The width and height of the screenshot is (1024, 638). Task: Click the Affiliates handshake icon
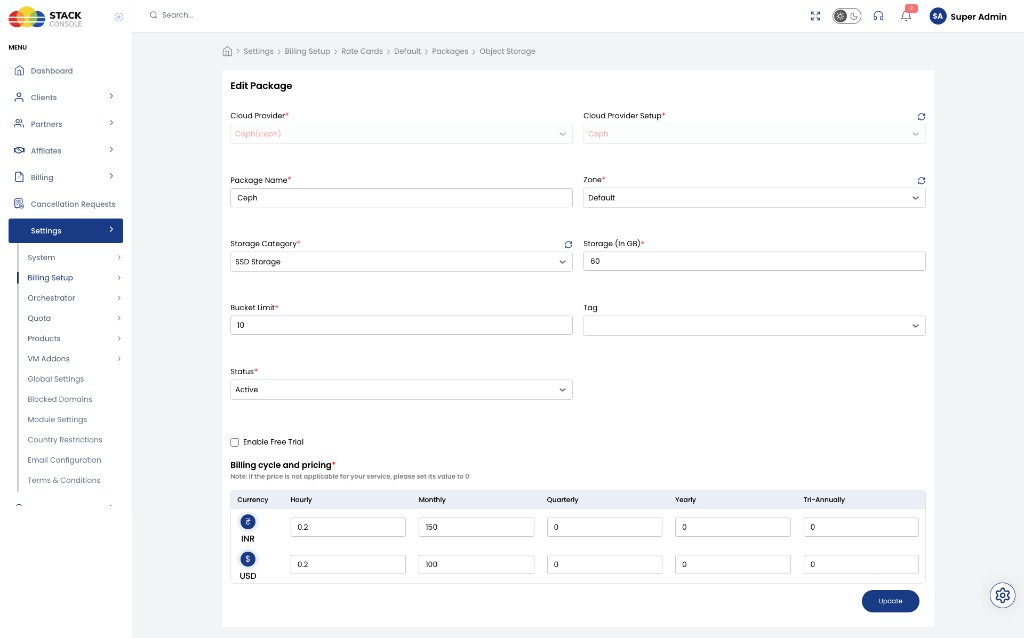20,150
